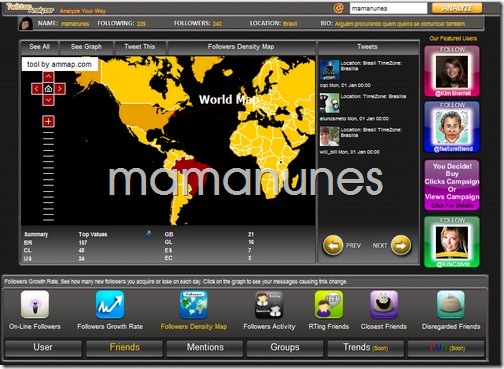Viewport: 504px width, 369px height.
Task: Click the Followers Growth Rate description text
Action: tap(176, 282)
